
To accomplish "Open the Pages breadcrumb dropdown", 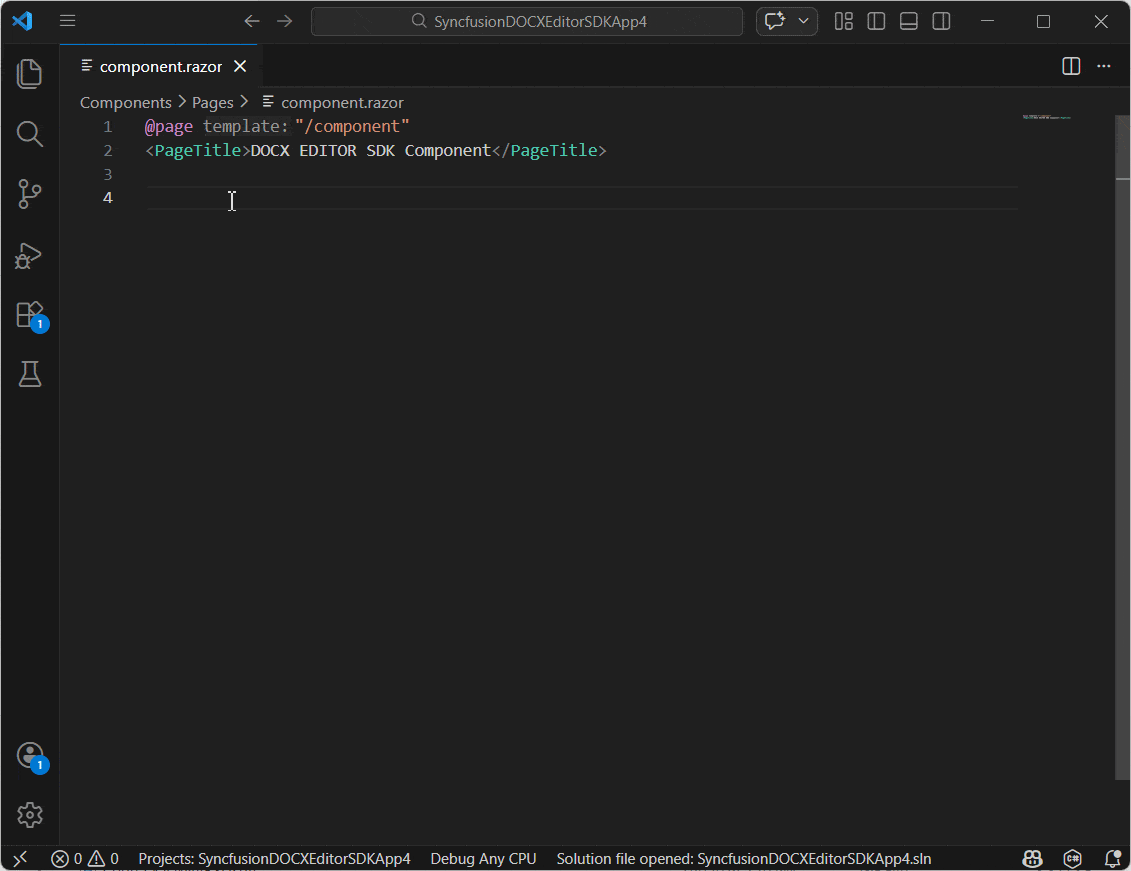I will 212,102.
